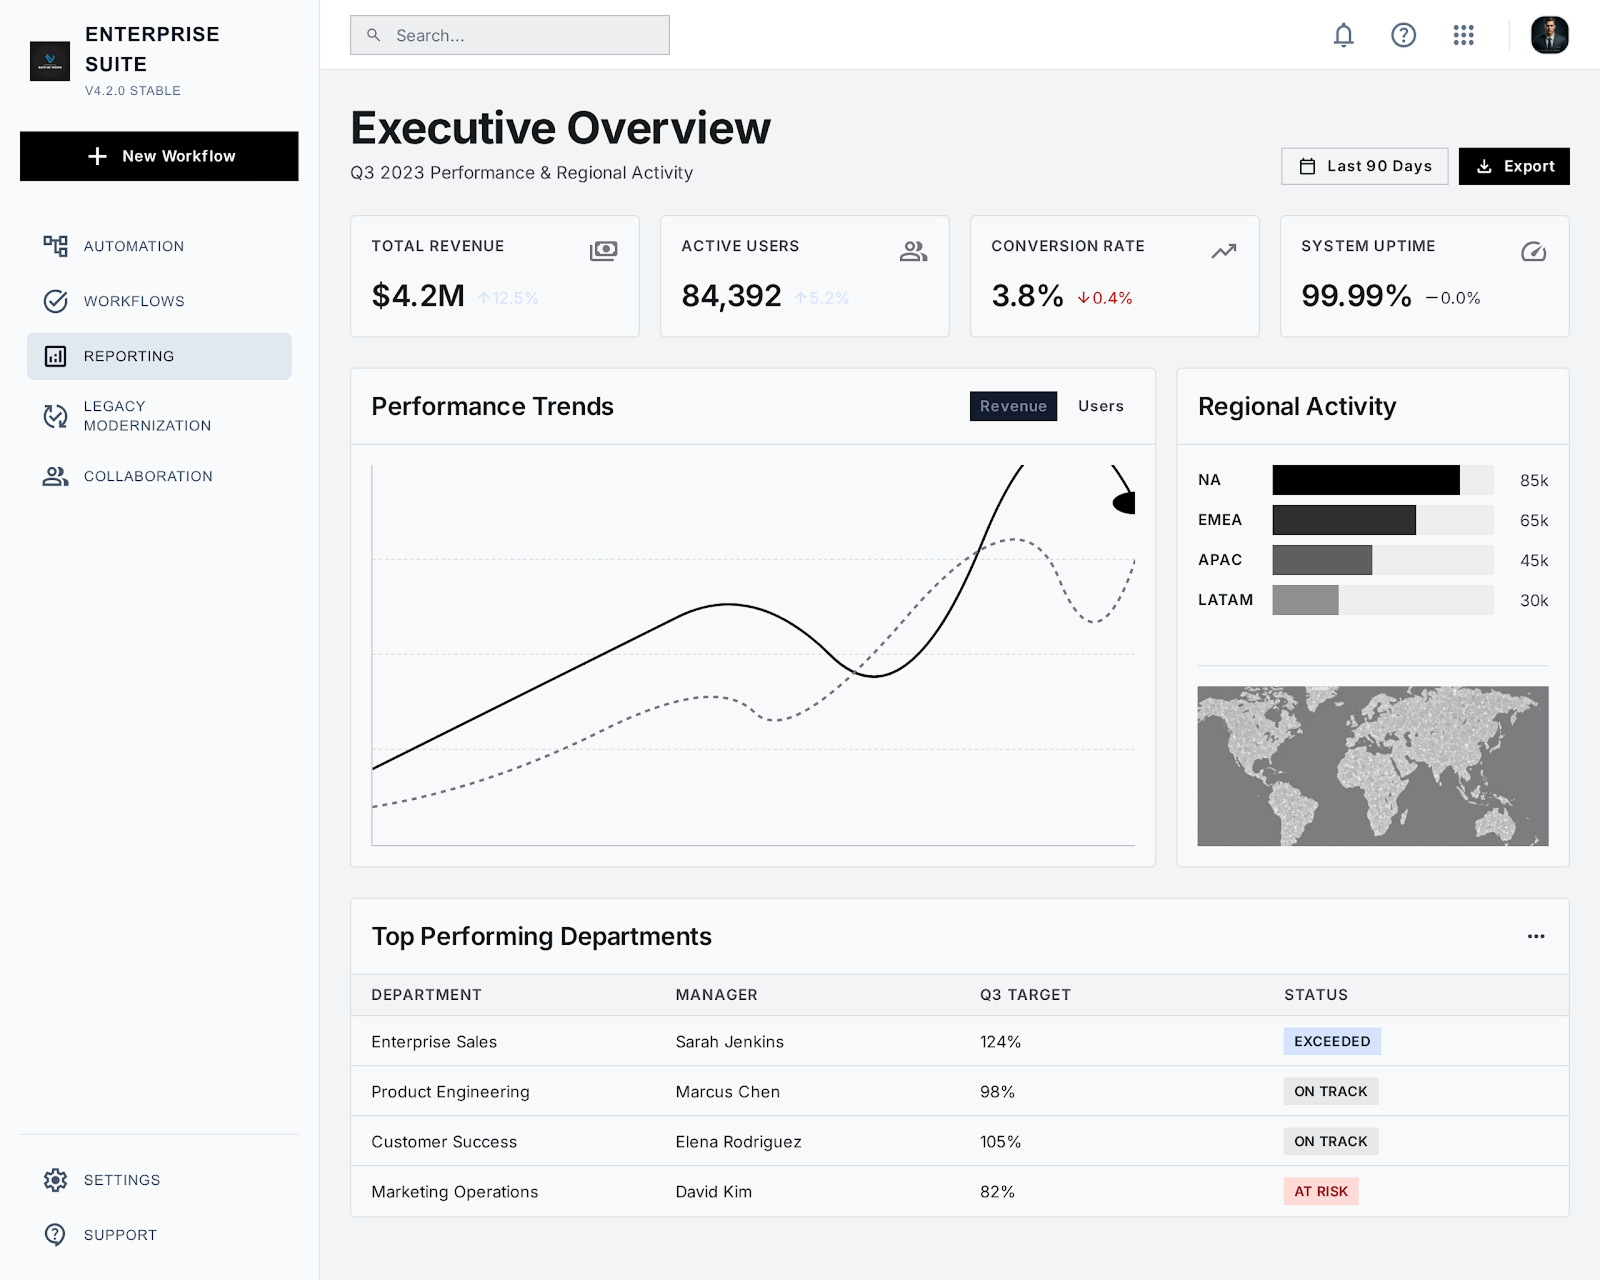Open the Collaboration section
1600x1280 pixels.
tap(159, 476)
